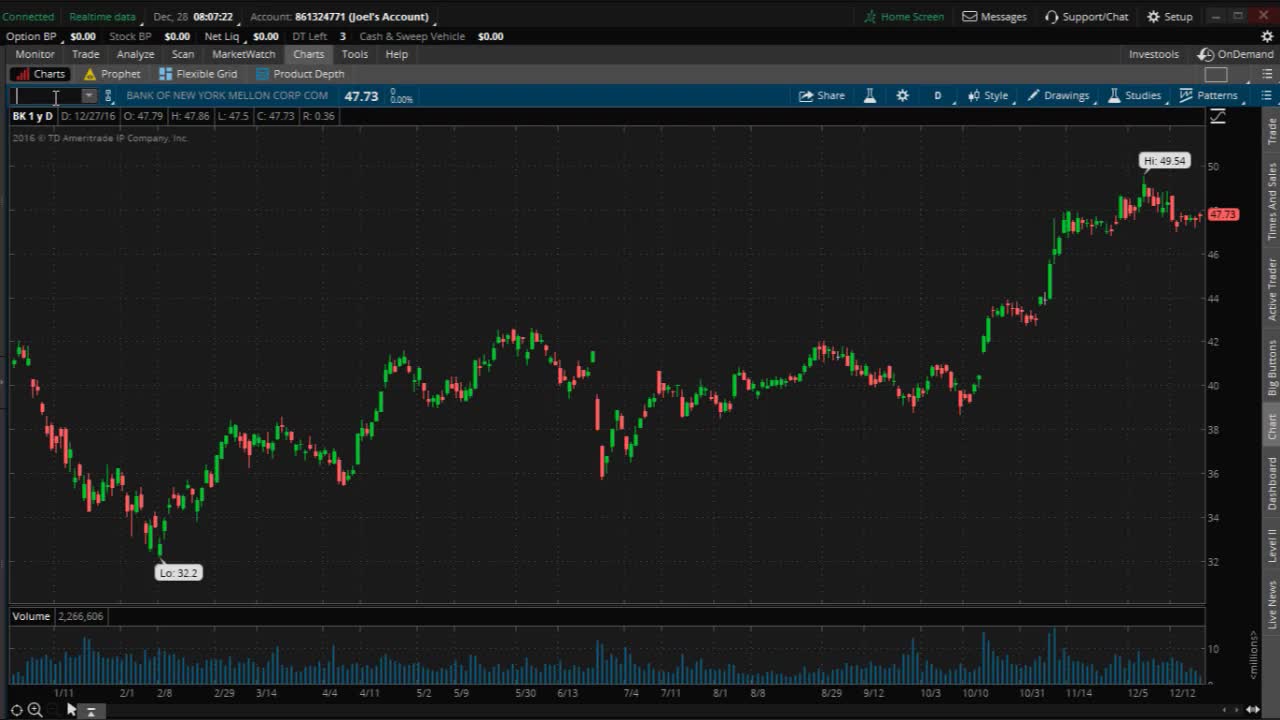Click the BANK OF NEW YORK MELLON name
Image resolution: width=1280 pixels, height=720 pixels.
[227, 96]
